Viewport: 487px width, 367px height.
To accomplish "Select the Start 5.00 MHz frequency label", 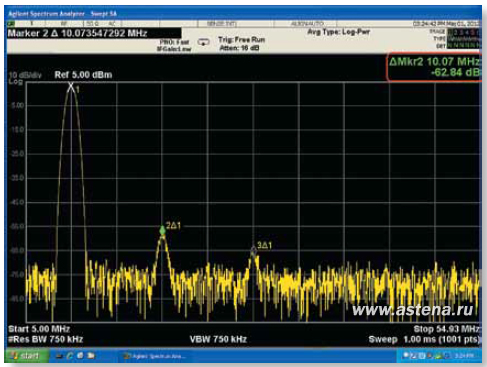I will point(39,329).
